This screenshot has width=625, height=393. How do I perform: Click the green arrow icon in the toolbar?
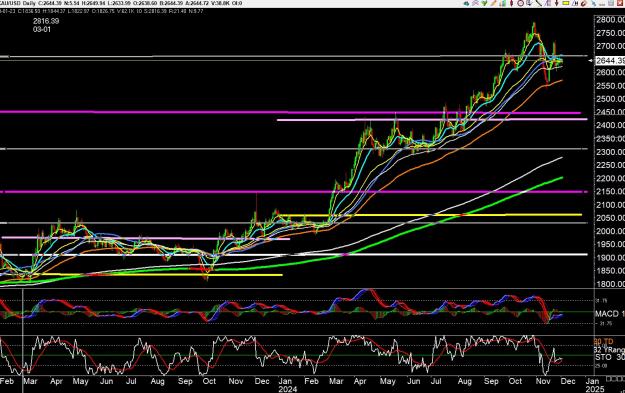484,3
